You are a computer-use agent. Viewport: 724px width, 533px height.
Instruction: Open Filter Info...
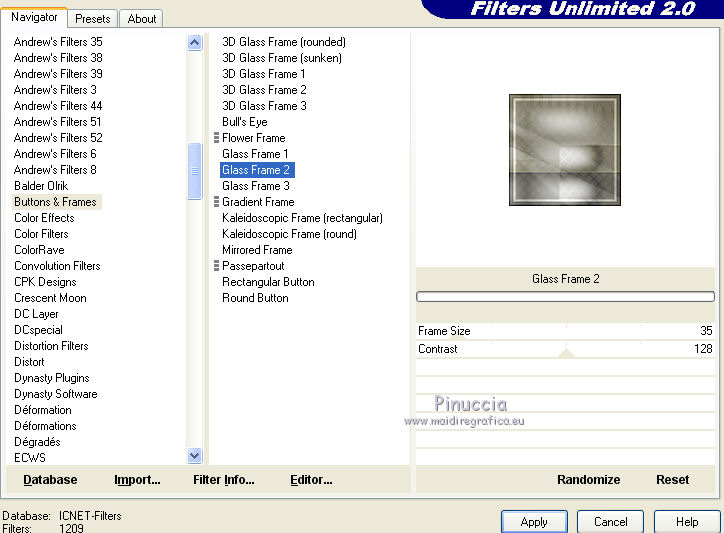(223, 480)
